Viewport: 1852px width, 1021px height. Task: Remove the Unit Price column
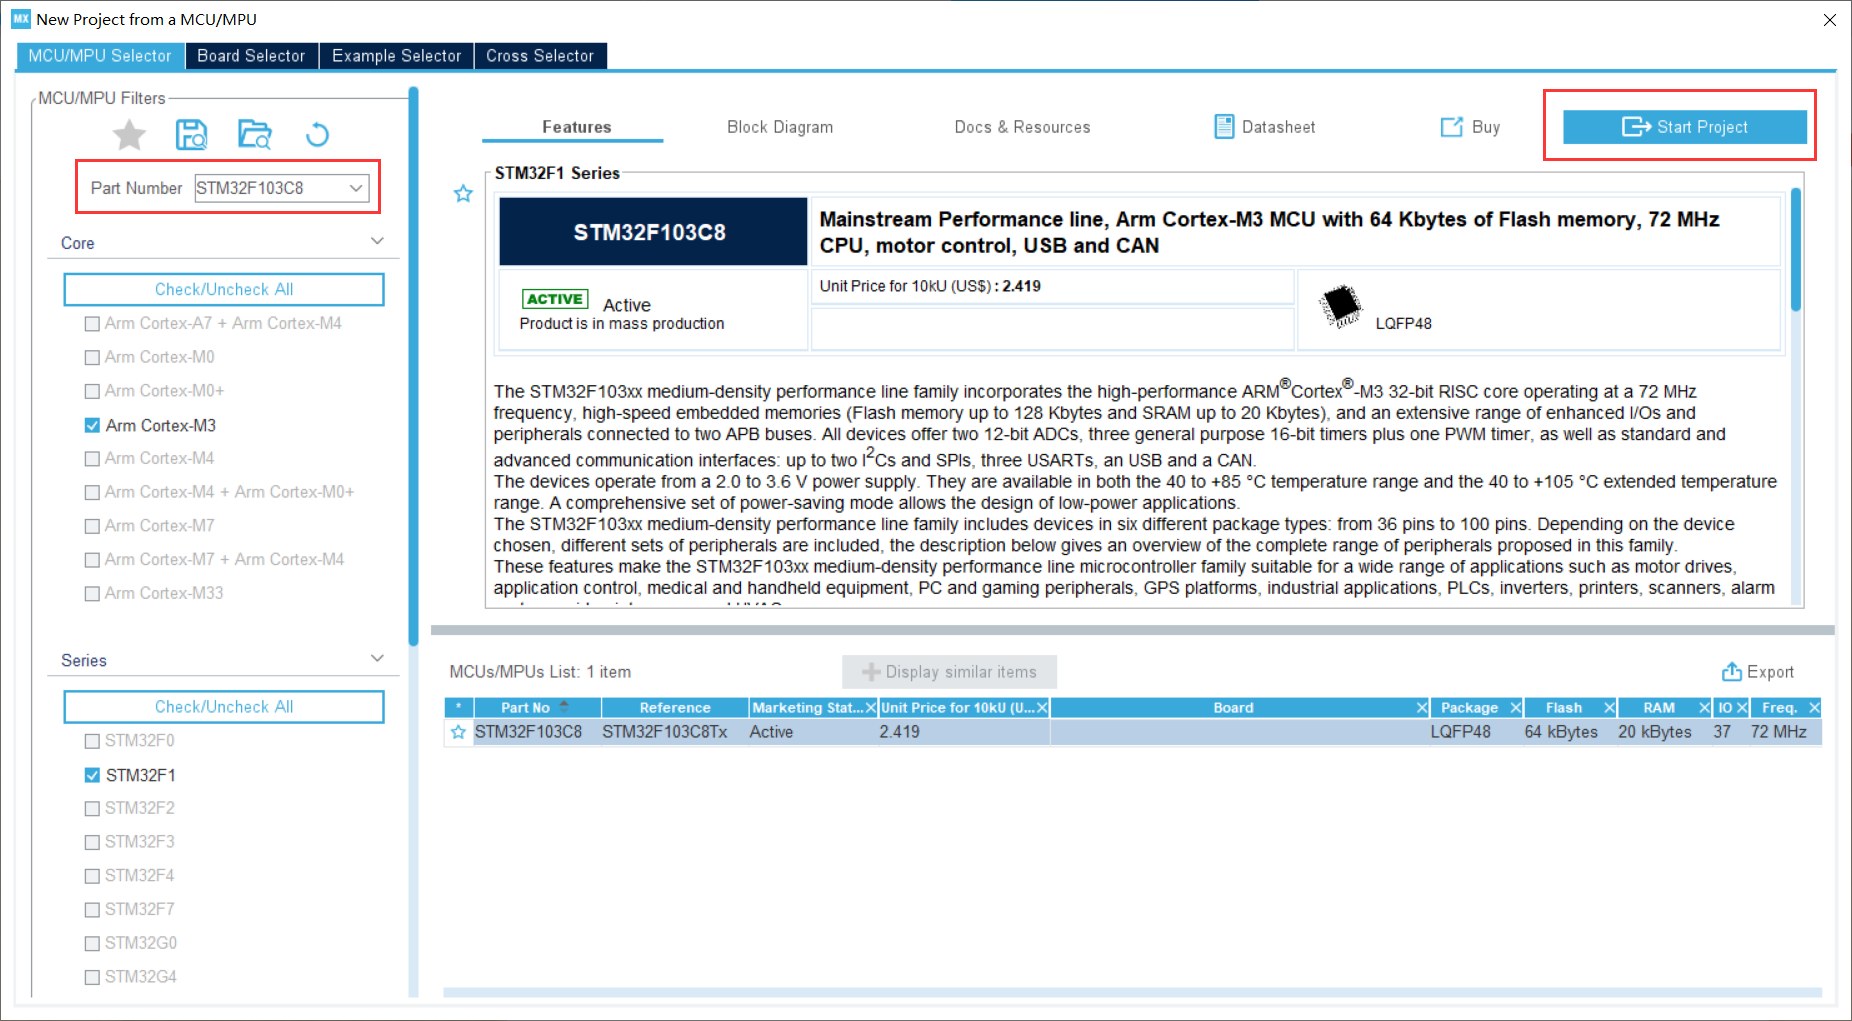(1042, 708)
